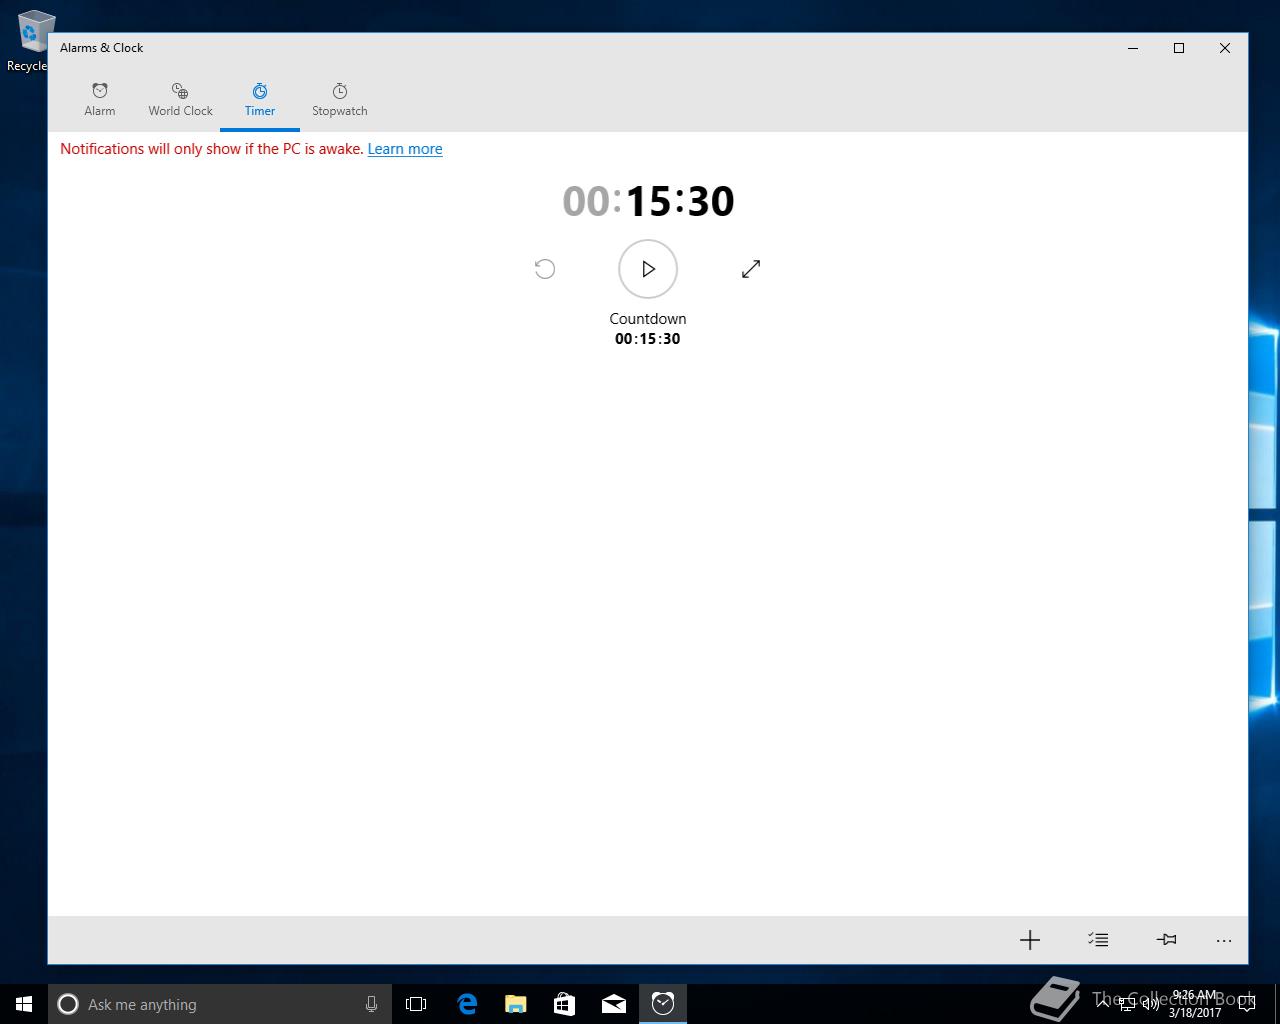Switch to the Alarm tab
The image size is (1280, 1024).
[x=100, y=100]
